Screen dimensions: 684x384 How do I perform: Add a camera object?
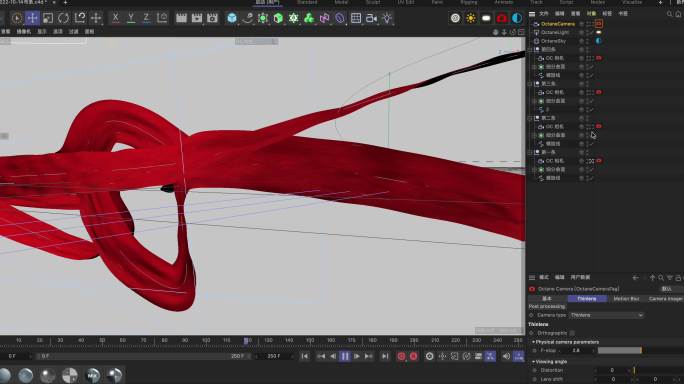[371, 18]
